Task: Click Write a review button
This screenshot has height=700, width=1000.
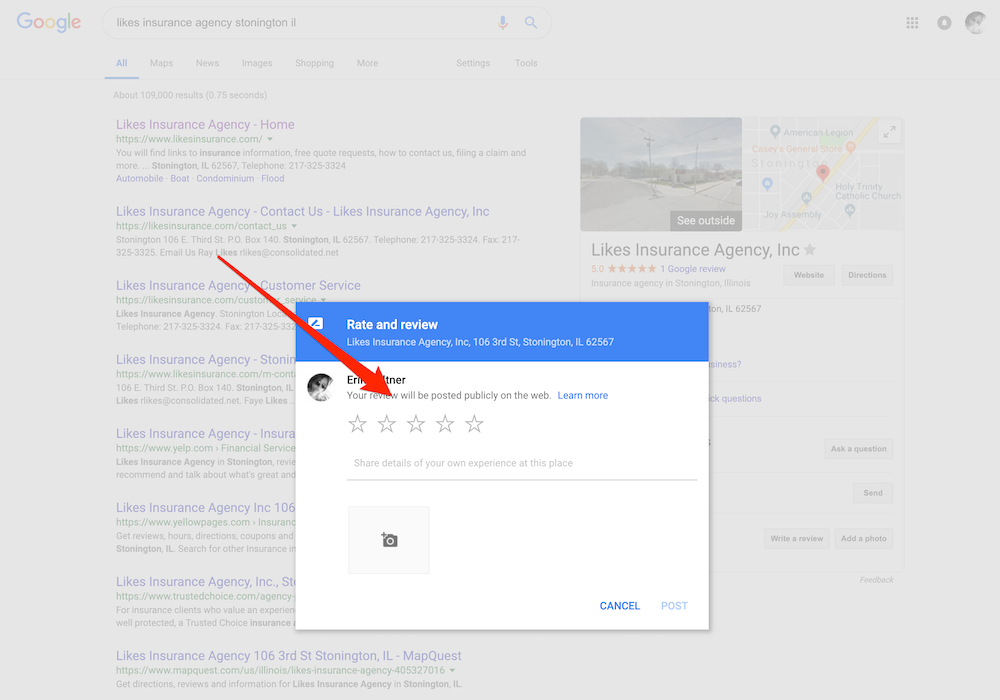Action: (x=797, y=539)
